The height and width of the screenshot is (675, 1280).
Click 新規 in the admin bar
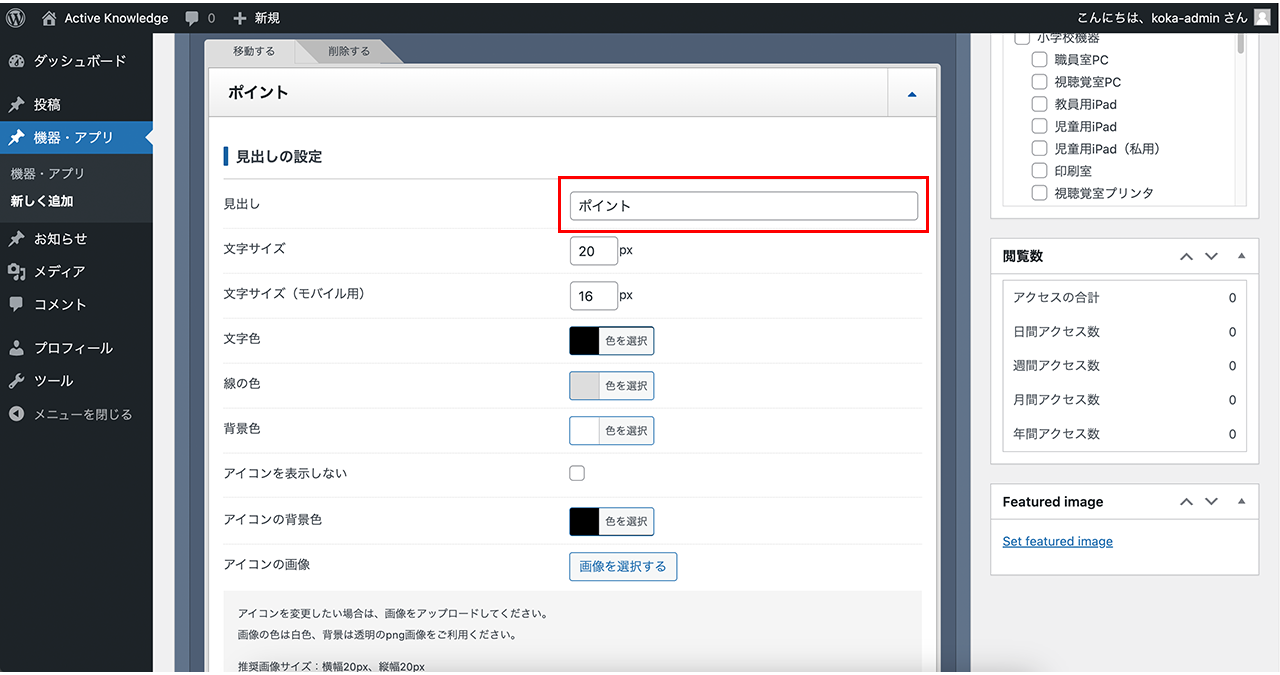267,18
